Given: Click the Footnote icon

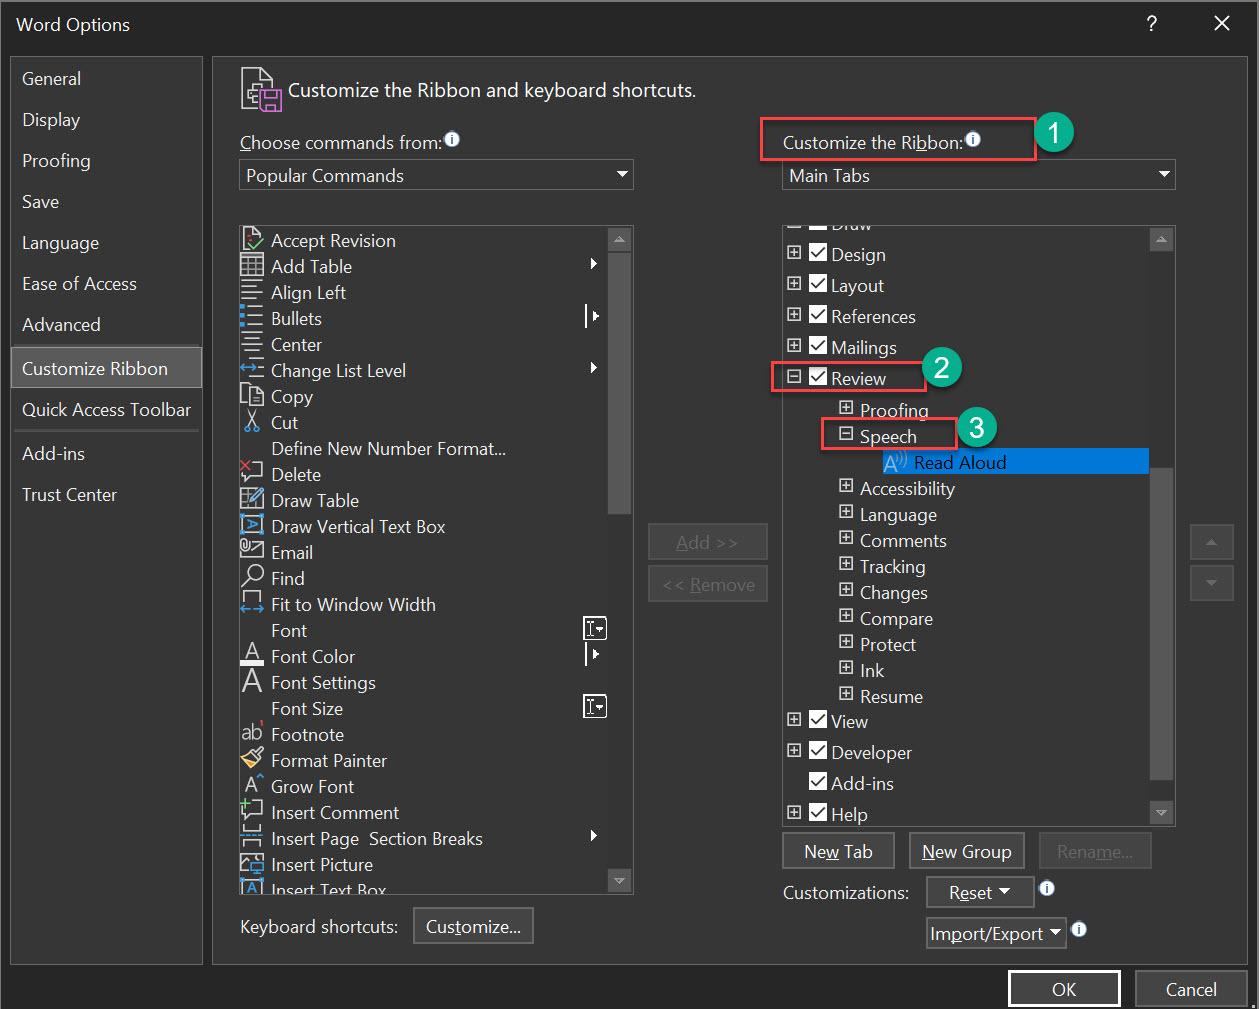Looking at the screenshot, I should click(252, 734).
